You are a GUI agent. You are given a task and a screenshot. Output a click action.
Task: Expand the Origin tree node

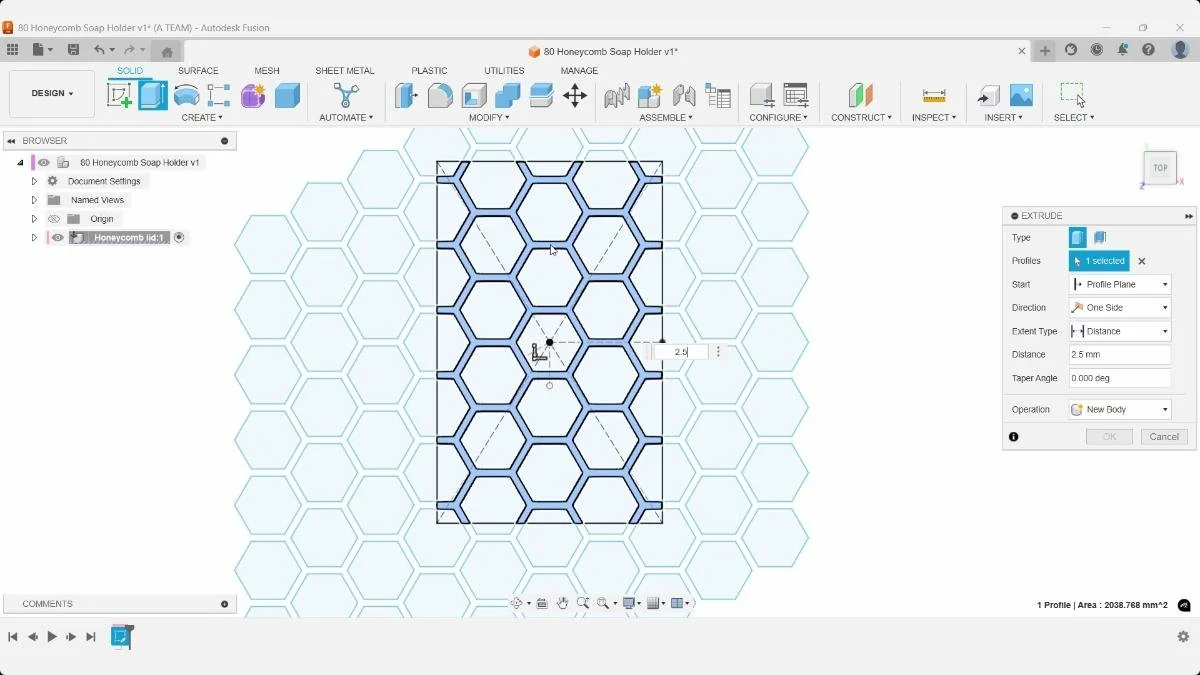34,219
